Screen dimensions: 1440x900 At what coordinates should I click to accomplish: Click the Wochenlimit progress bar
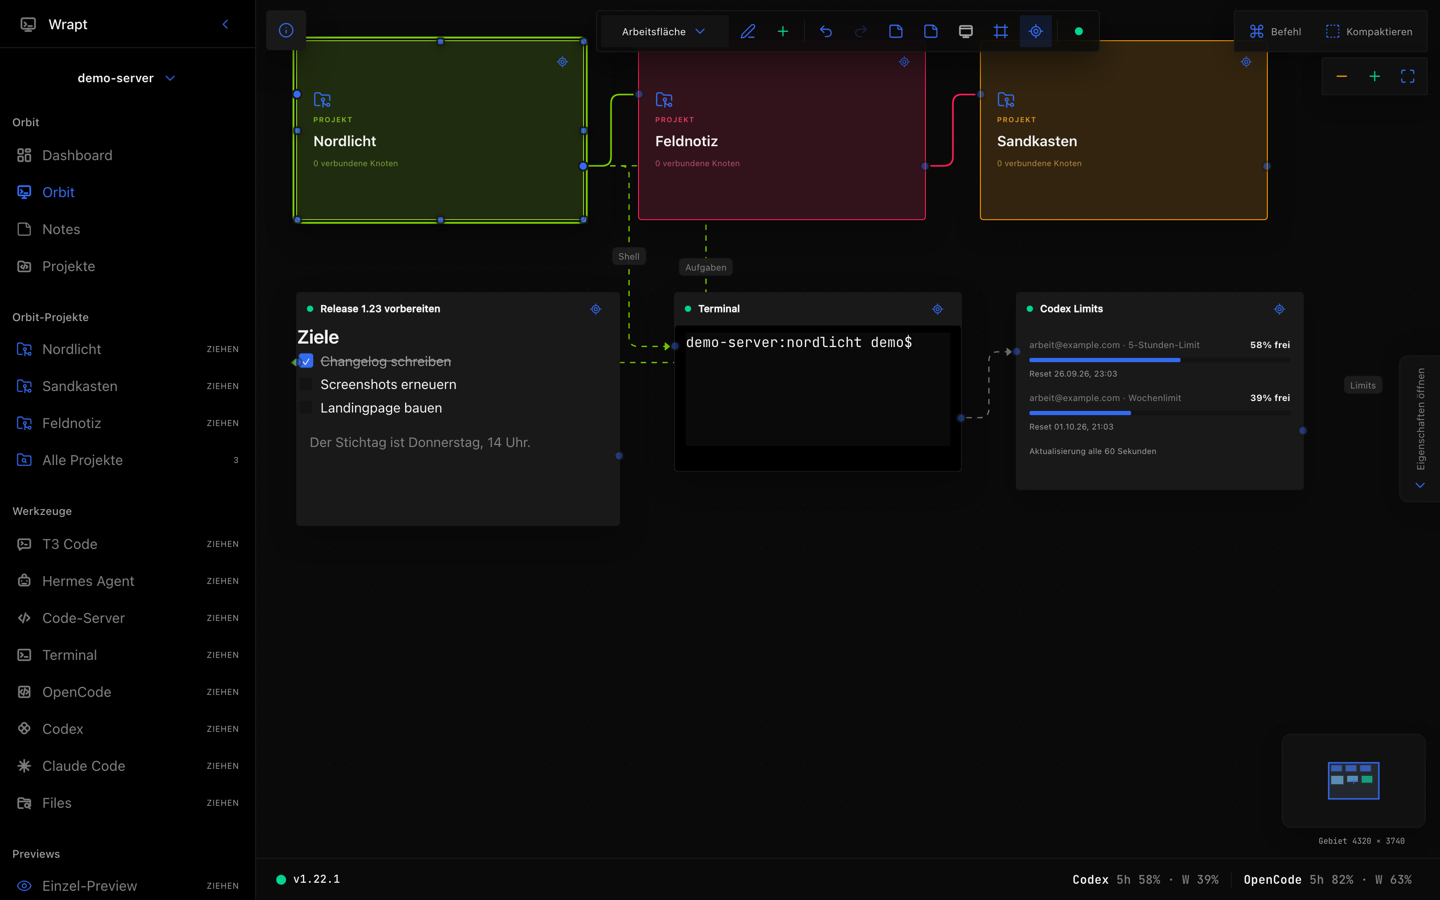pyautogui.click(x=1159, y=412)
